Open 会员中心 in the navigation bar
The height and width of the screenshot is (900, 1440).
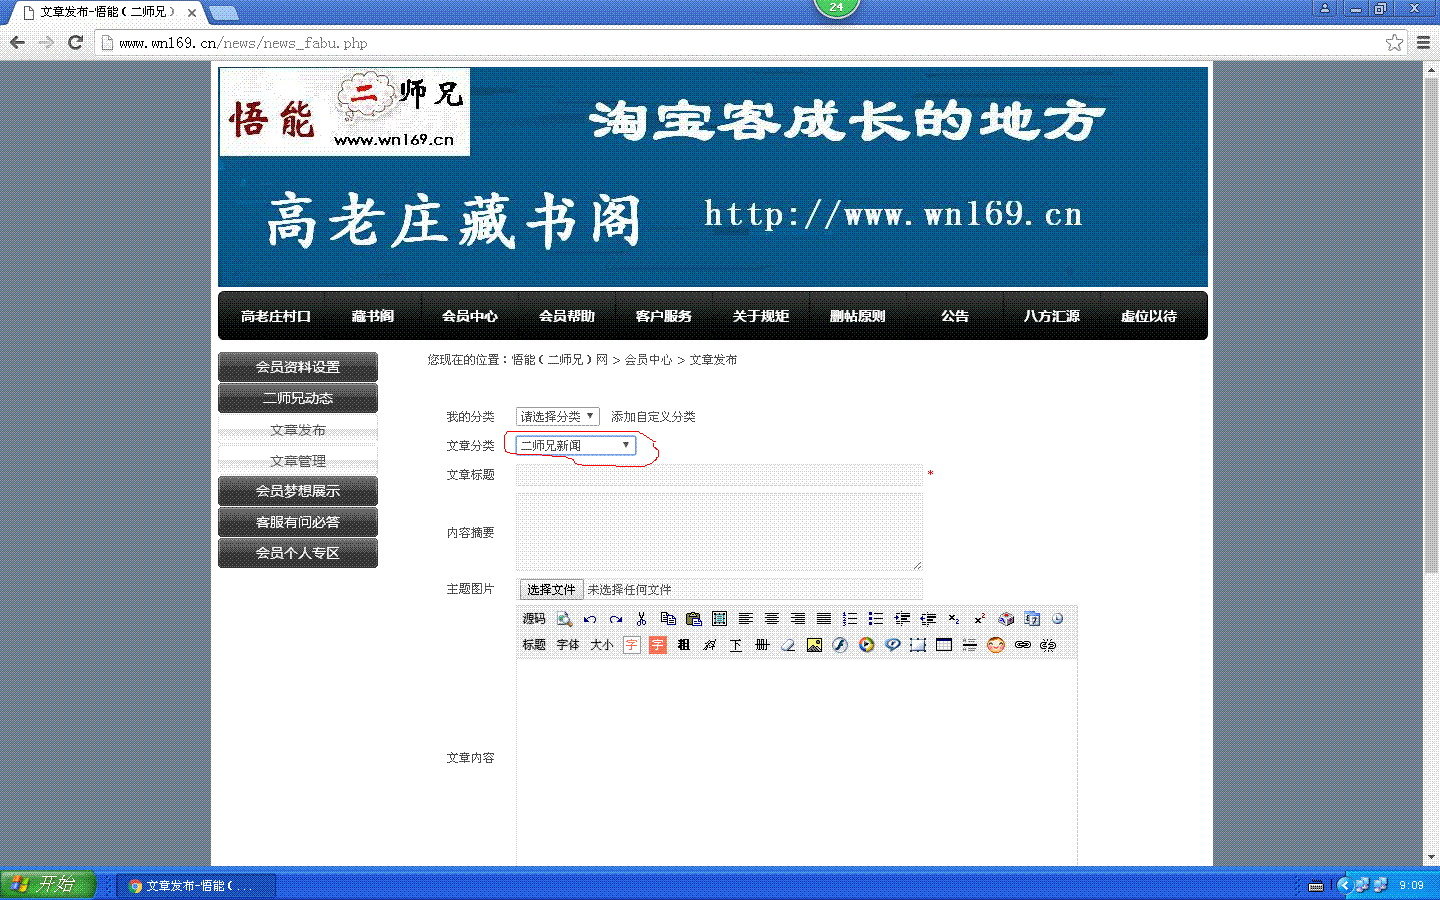[470, 316]
